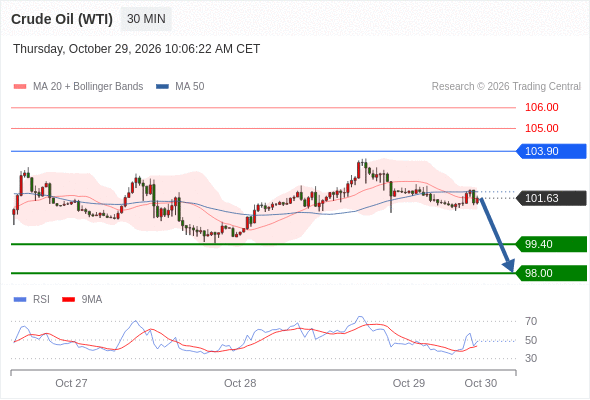Click the RSI 50 level label

click(531, 340)
